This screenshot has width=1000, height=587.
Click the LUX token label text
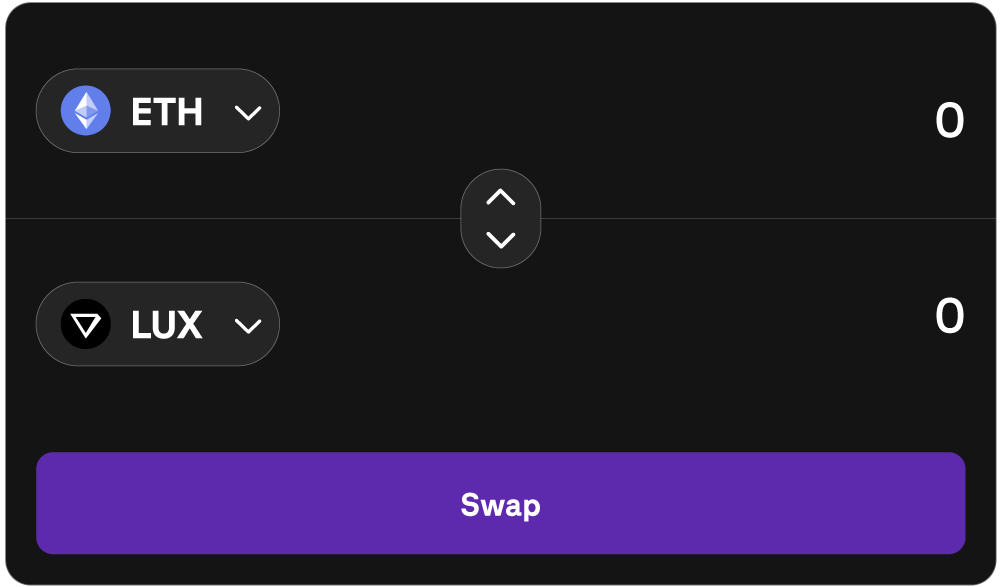pyautogui.click(x=167, y=326)
